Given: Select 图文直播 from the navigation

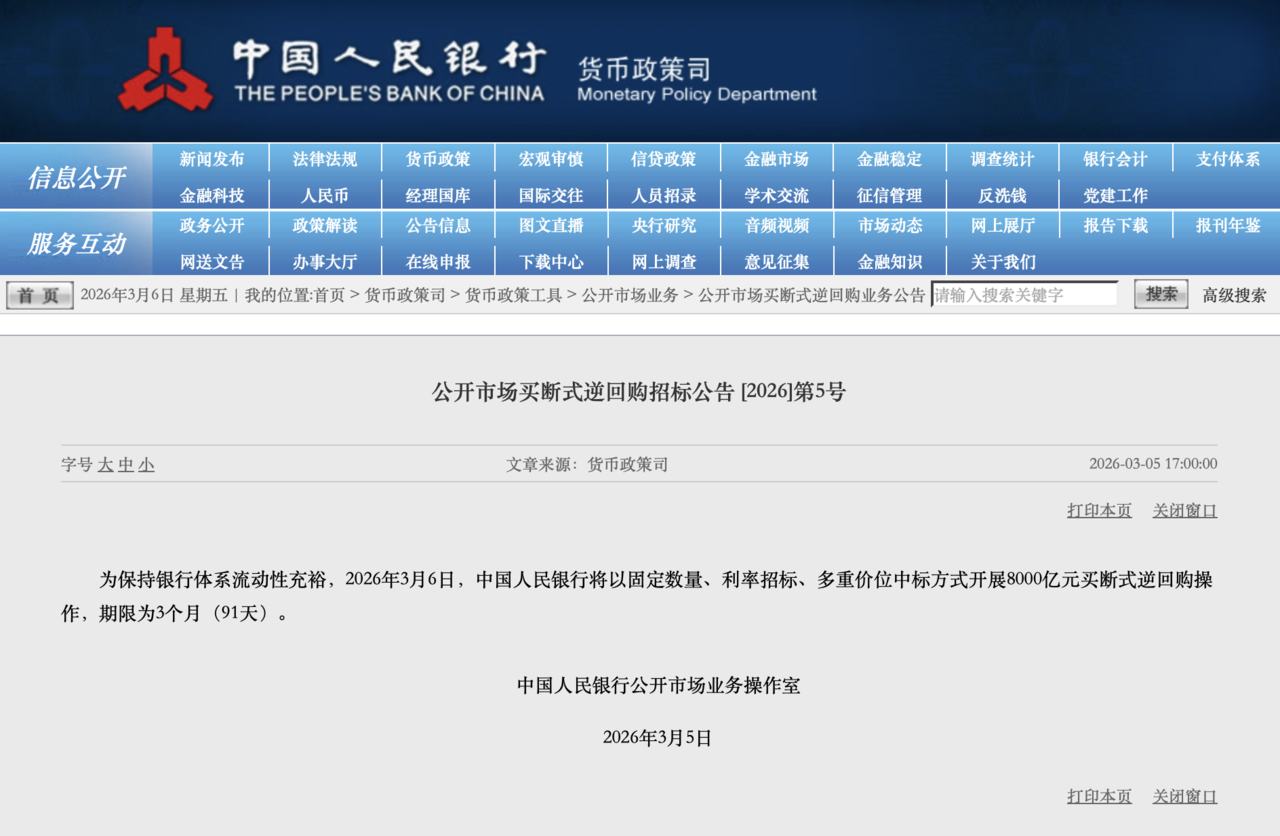Looking at the screenshot, I should pos(550,226).
